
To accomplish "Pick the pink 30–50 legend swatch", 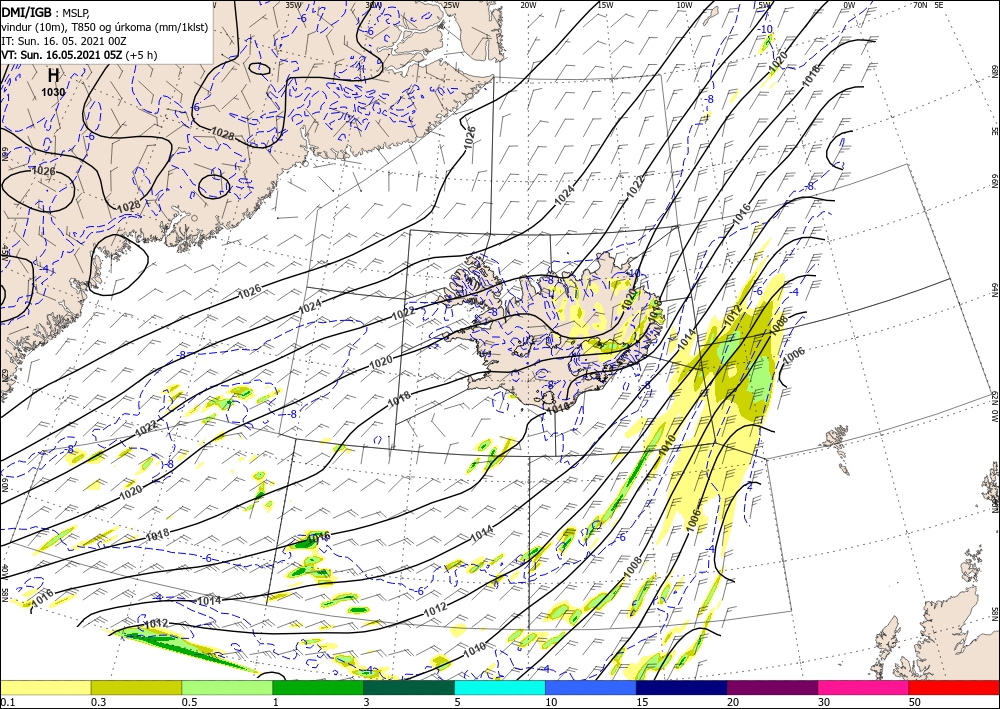I will (864, 687).
